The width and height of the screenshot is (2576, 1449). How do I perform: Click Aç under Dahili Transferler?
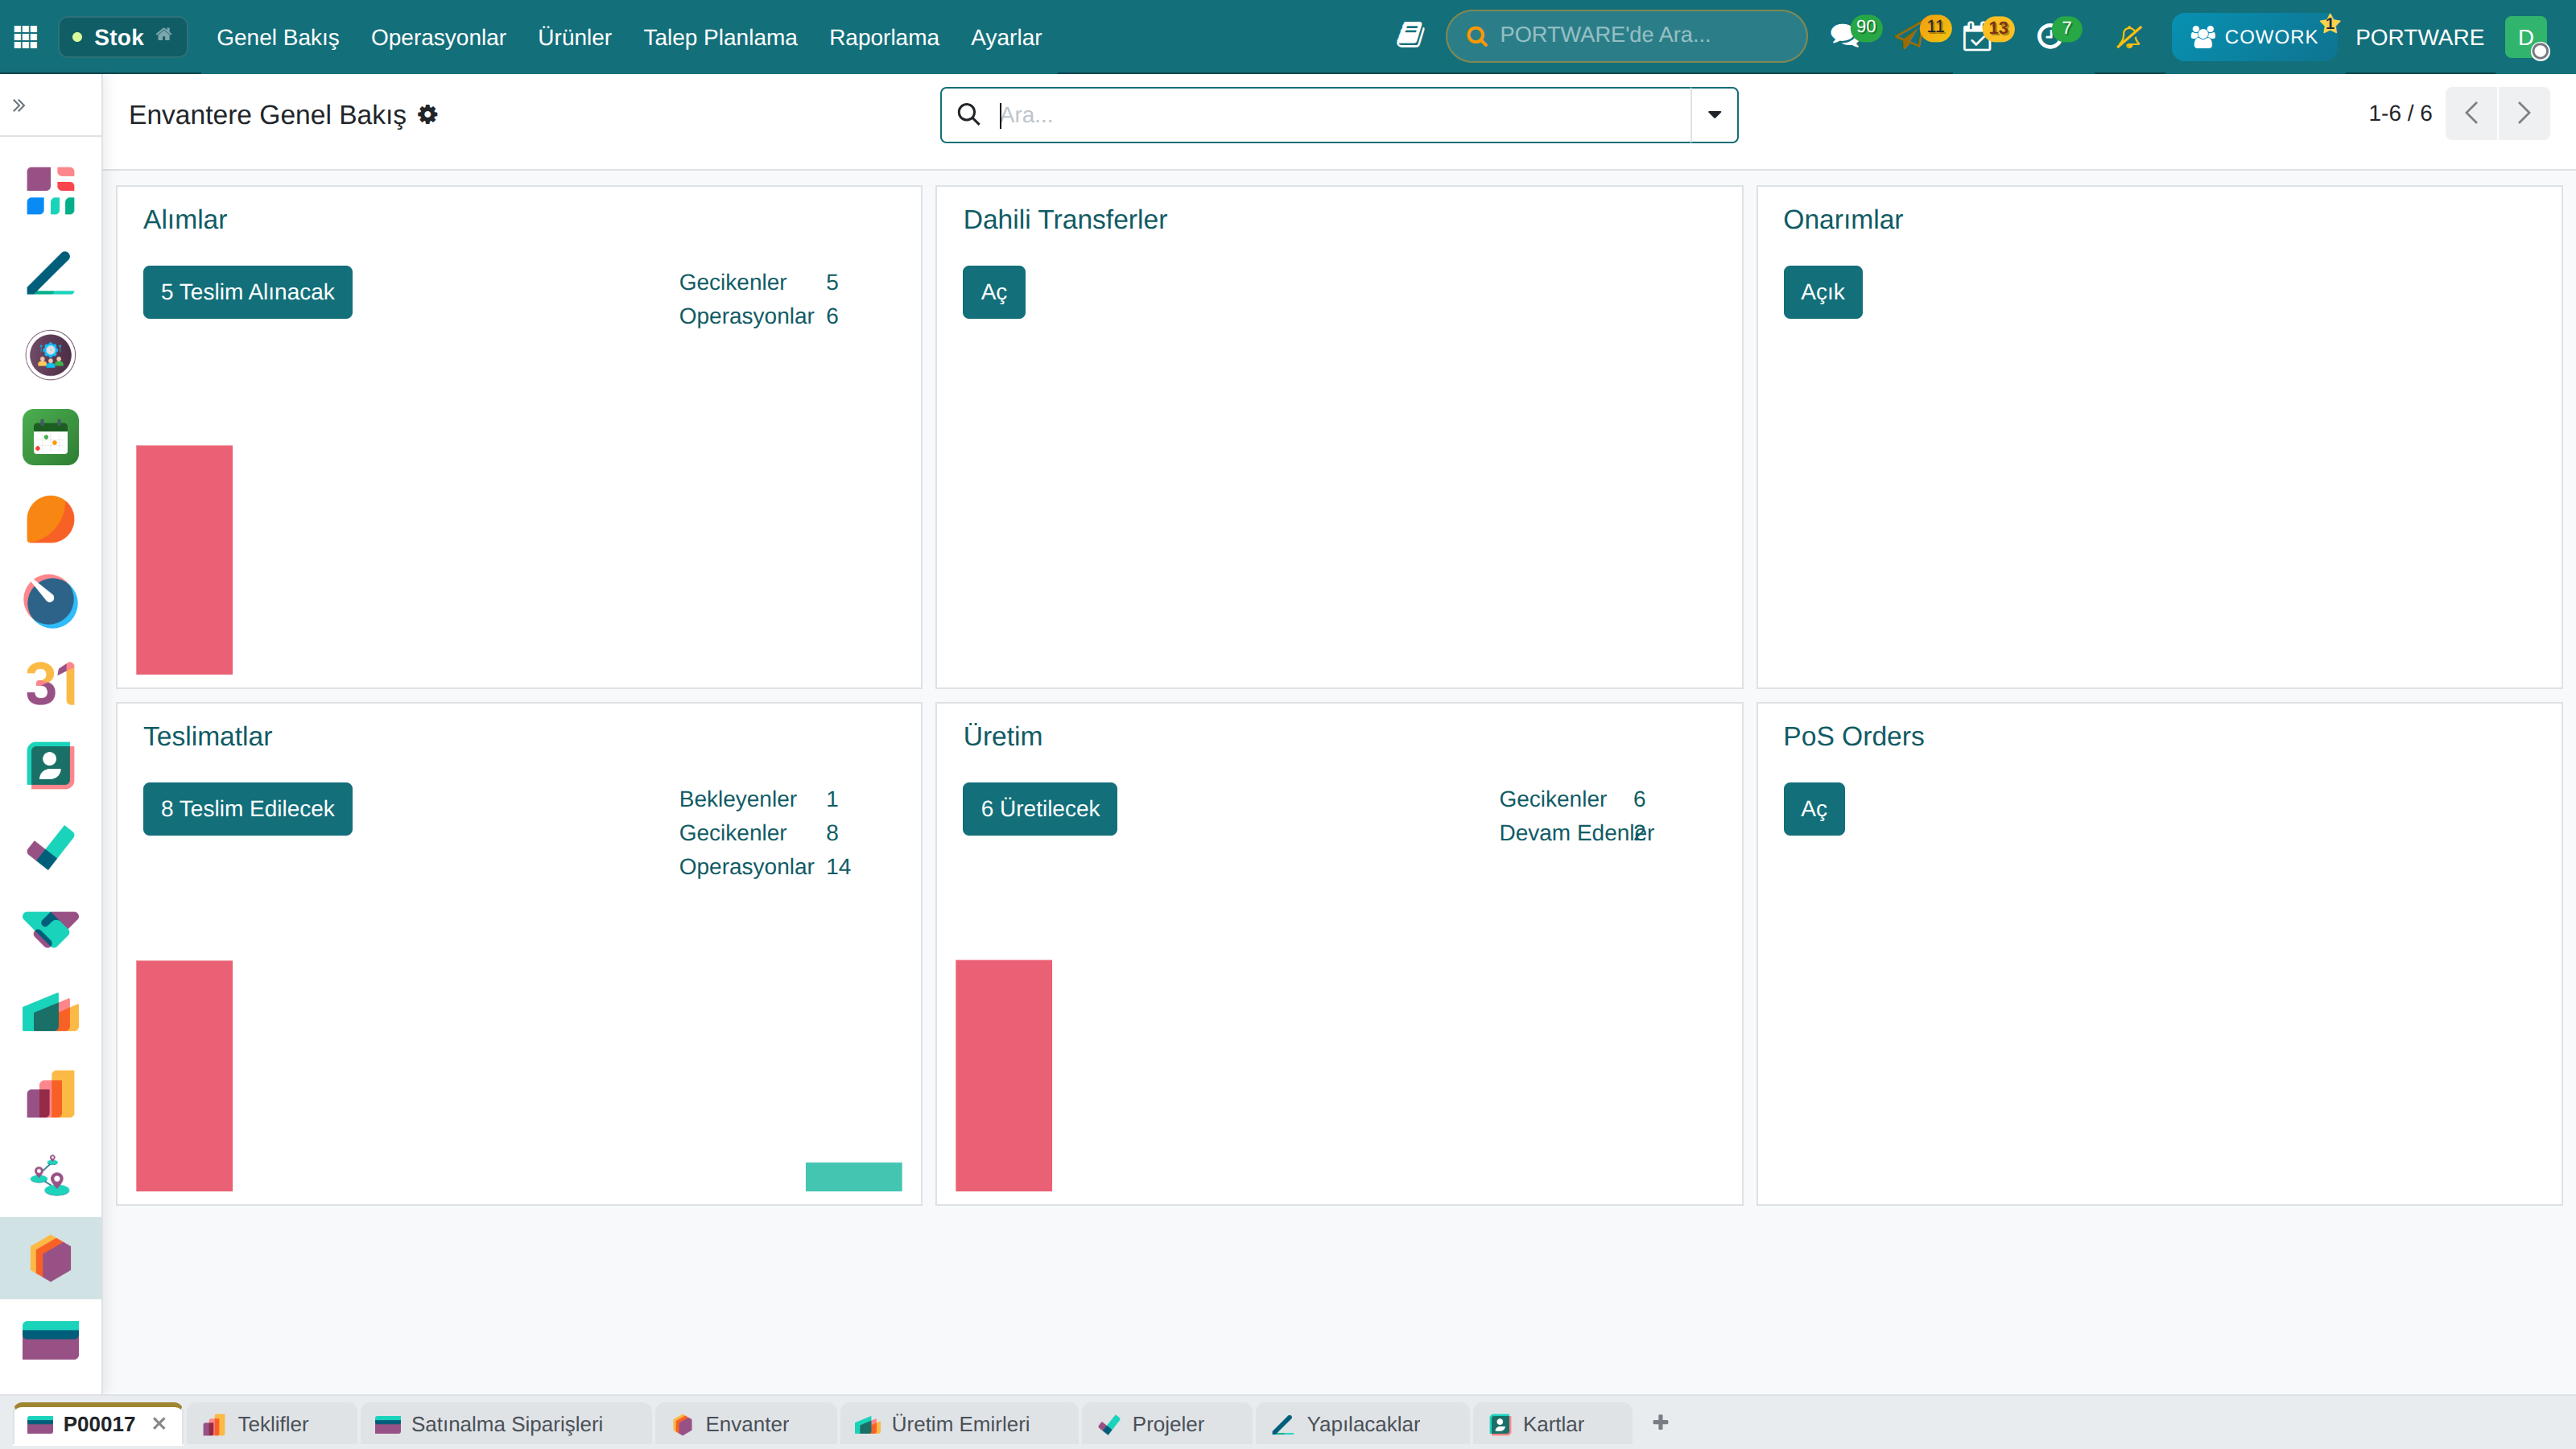tap(994, 292)
